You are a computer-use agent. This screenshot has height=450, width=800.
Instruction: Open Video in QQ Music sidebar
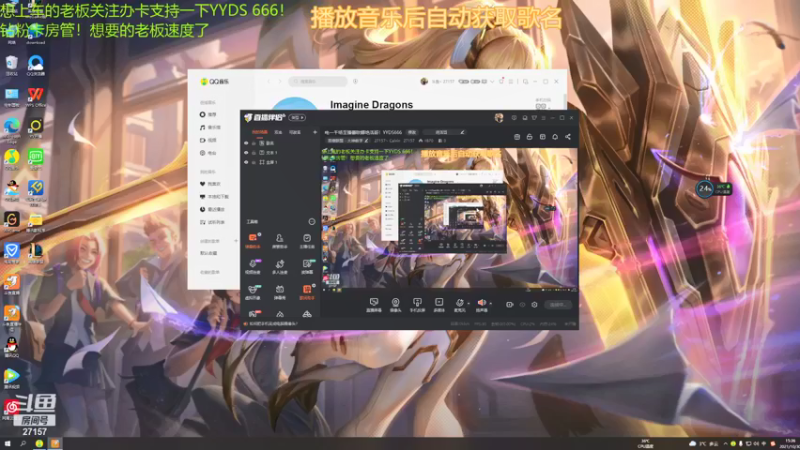point(209,140)
